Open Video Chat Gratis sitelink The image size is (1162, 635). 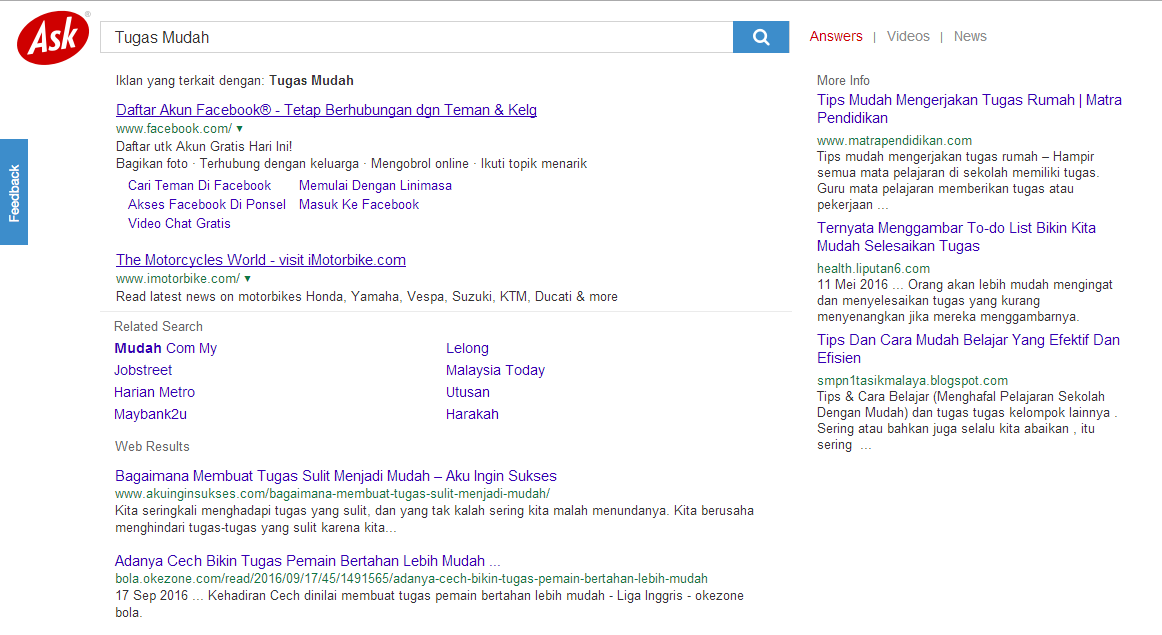tap(179, 224)
